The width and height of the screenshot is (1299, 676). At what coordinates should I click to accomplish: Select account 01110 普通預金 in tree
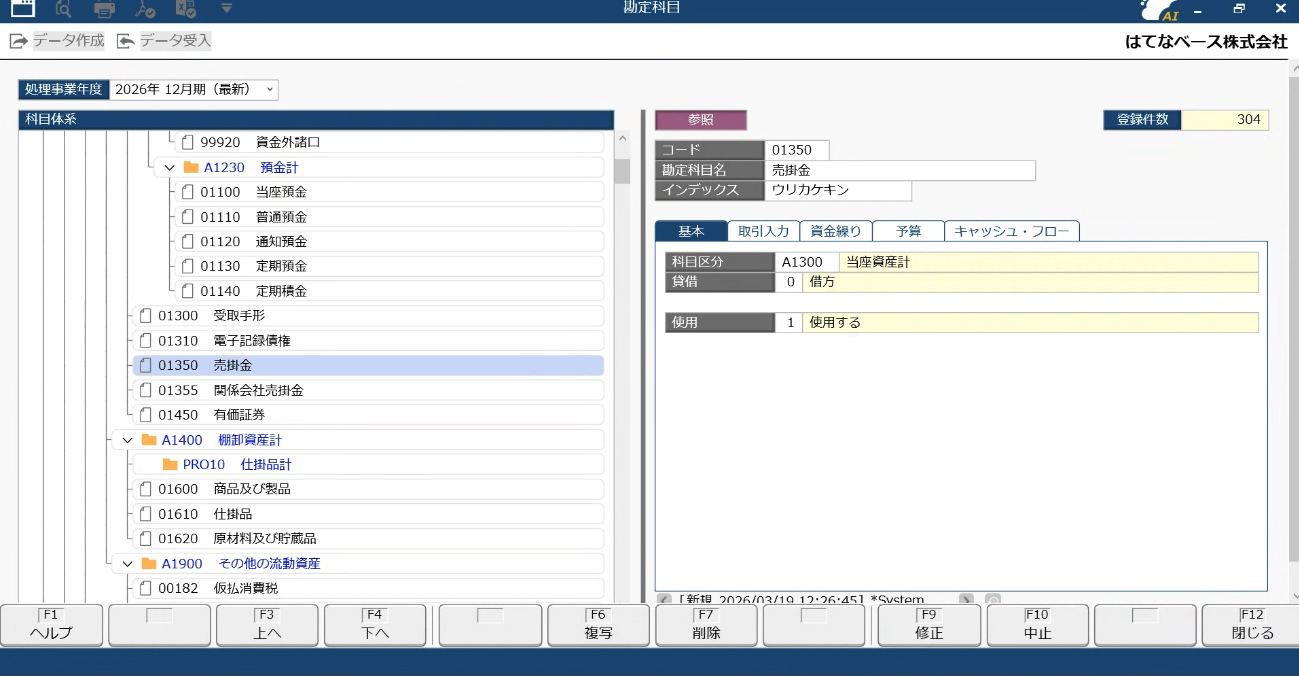tap(390, 217)
